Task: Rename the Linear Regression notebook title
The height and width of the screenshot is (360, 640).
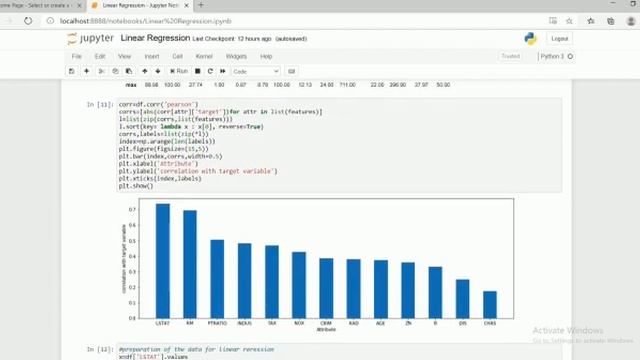Action: pyautogui.click(x=155, y=38)
